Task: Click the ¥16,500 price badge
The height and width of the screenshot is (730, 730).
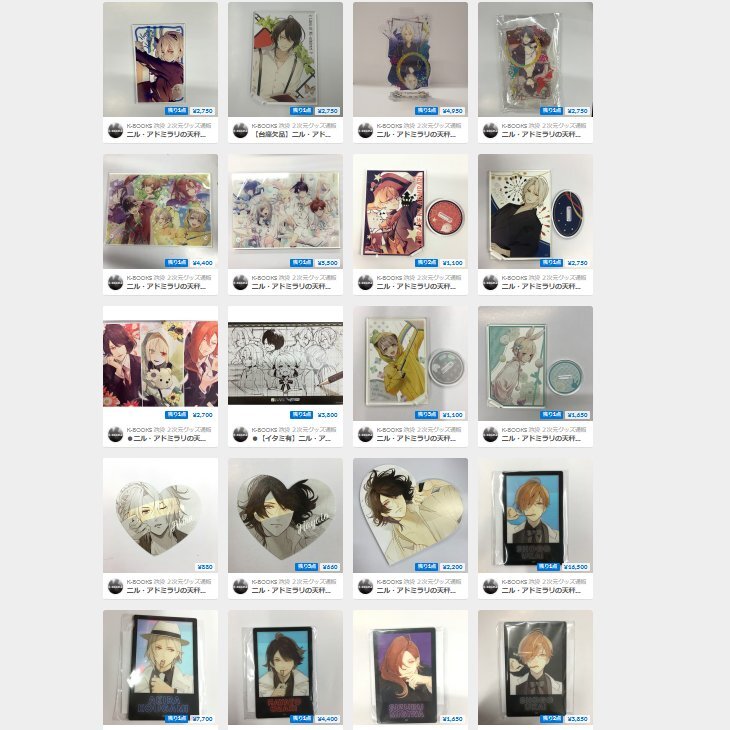Action: (x=575, y=567)
